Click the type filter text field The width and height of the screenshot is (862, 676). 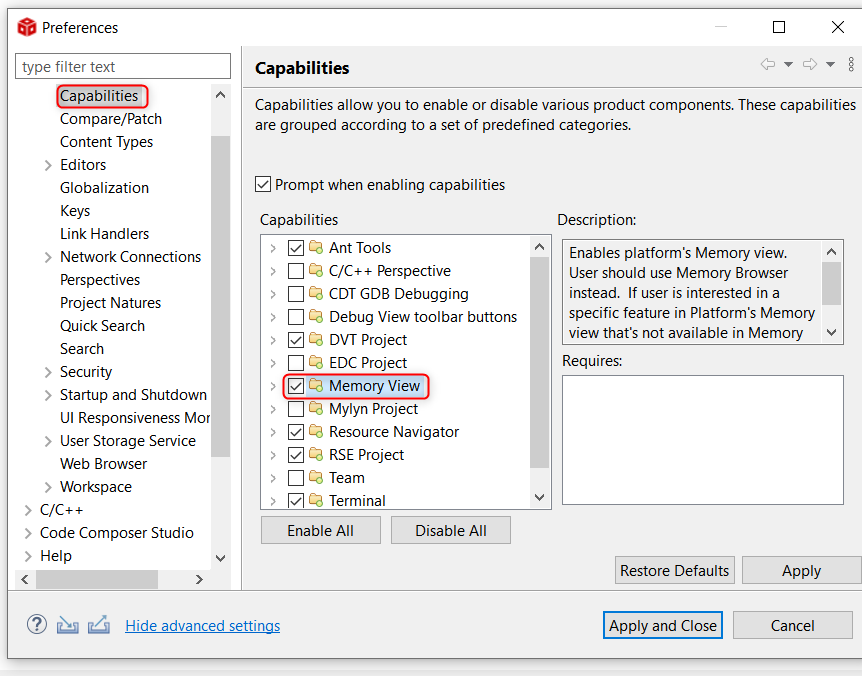pyautogui.click(x=122, y=67)
